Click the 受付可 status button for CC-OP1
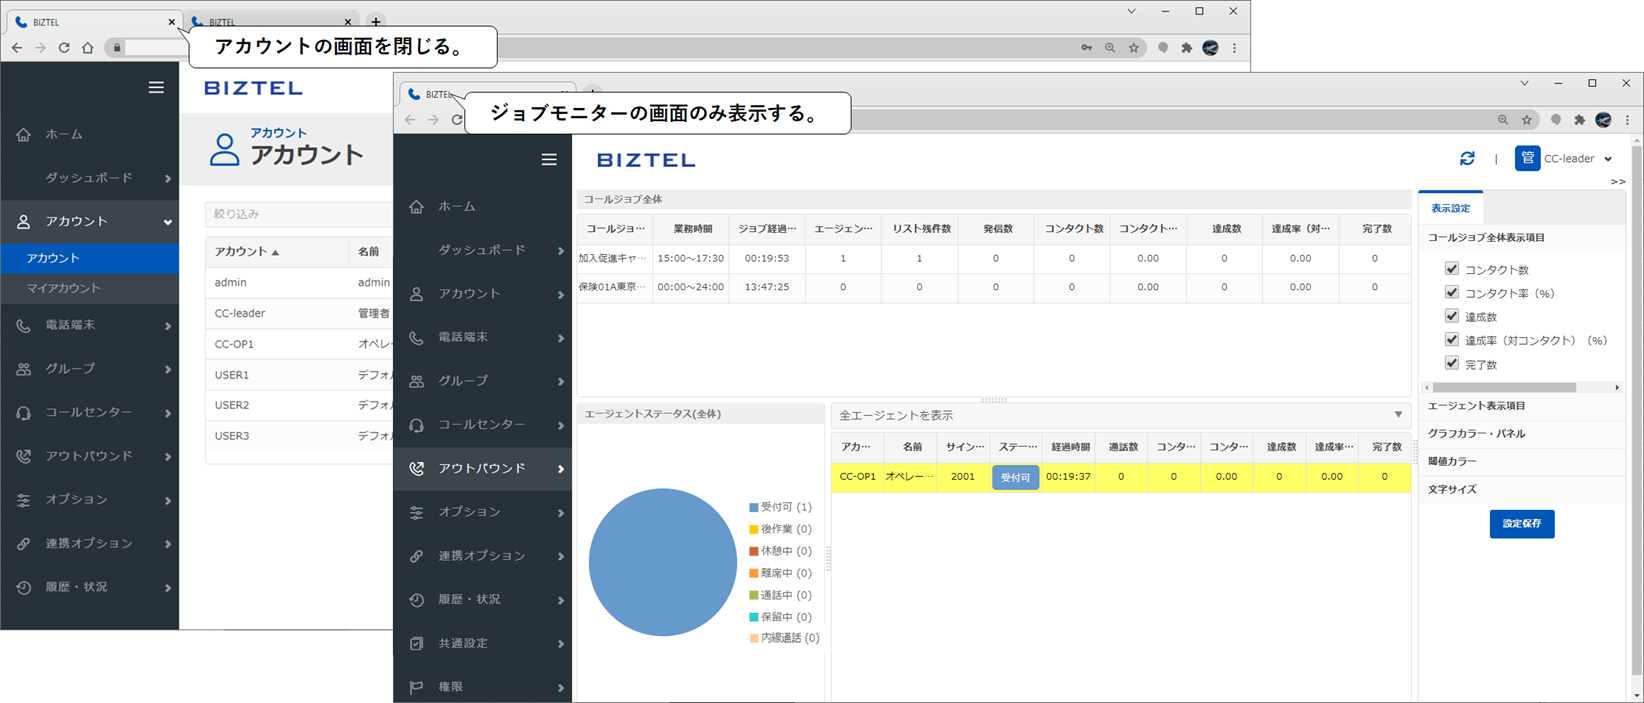1644x703 pixels. [1015, 478]
